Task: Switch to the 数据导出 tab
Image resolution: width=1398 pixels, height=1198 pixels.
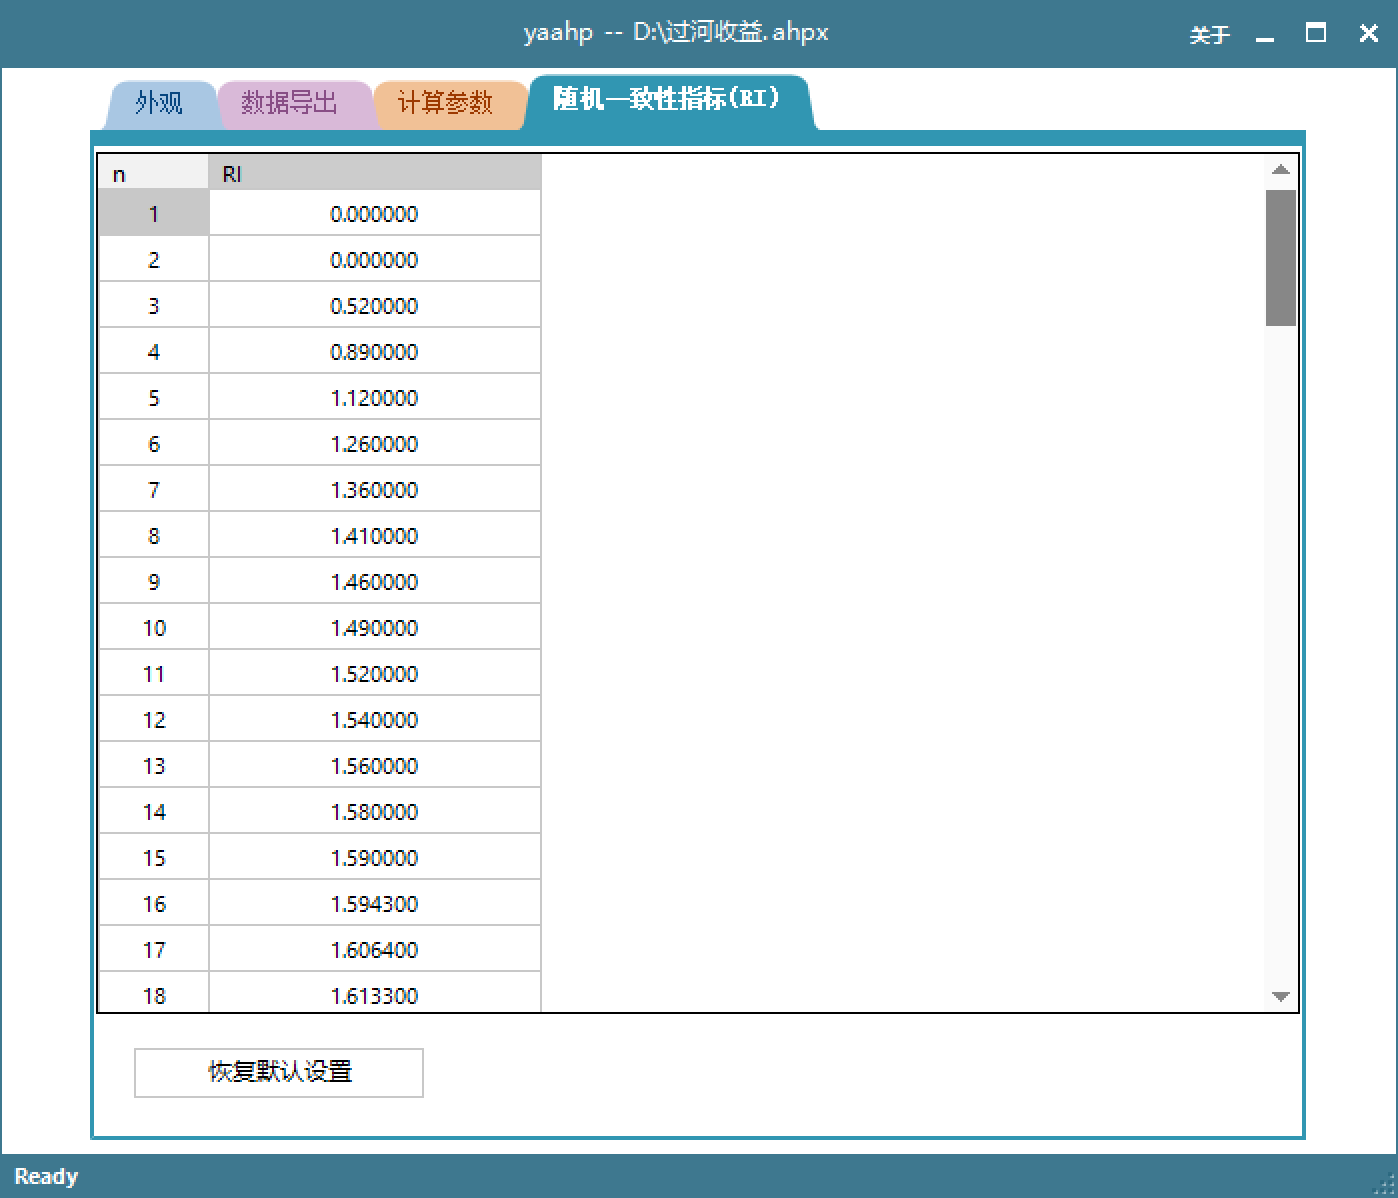Action: [x=290, y=103]
